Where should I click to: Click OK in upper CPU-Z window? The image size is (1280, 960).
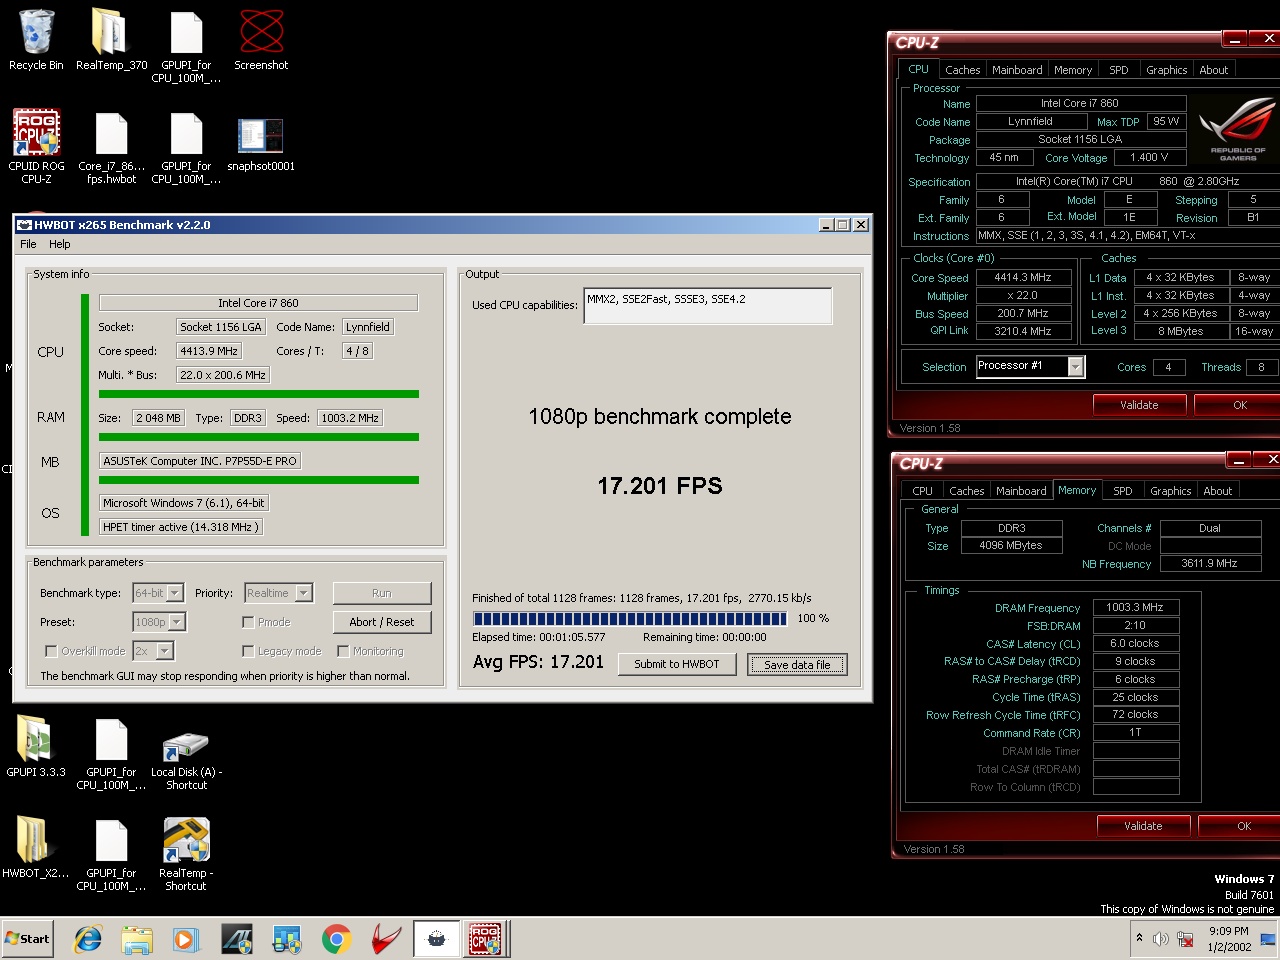click(1238, 405)
